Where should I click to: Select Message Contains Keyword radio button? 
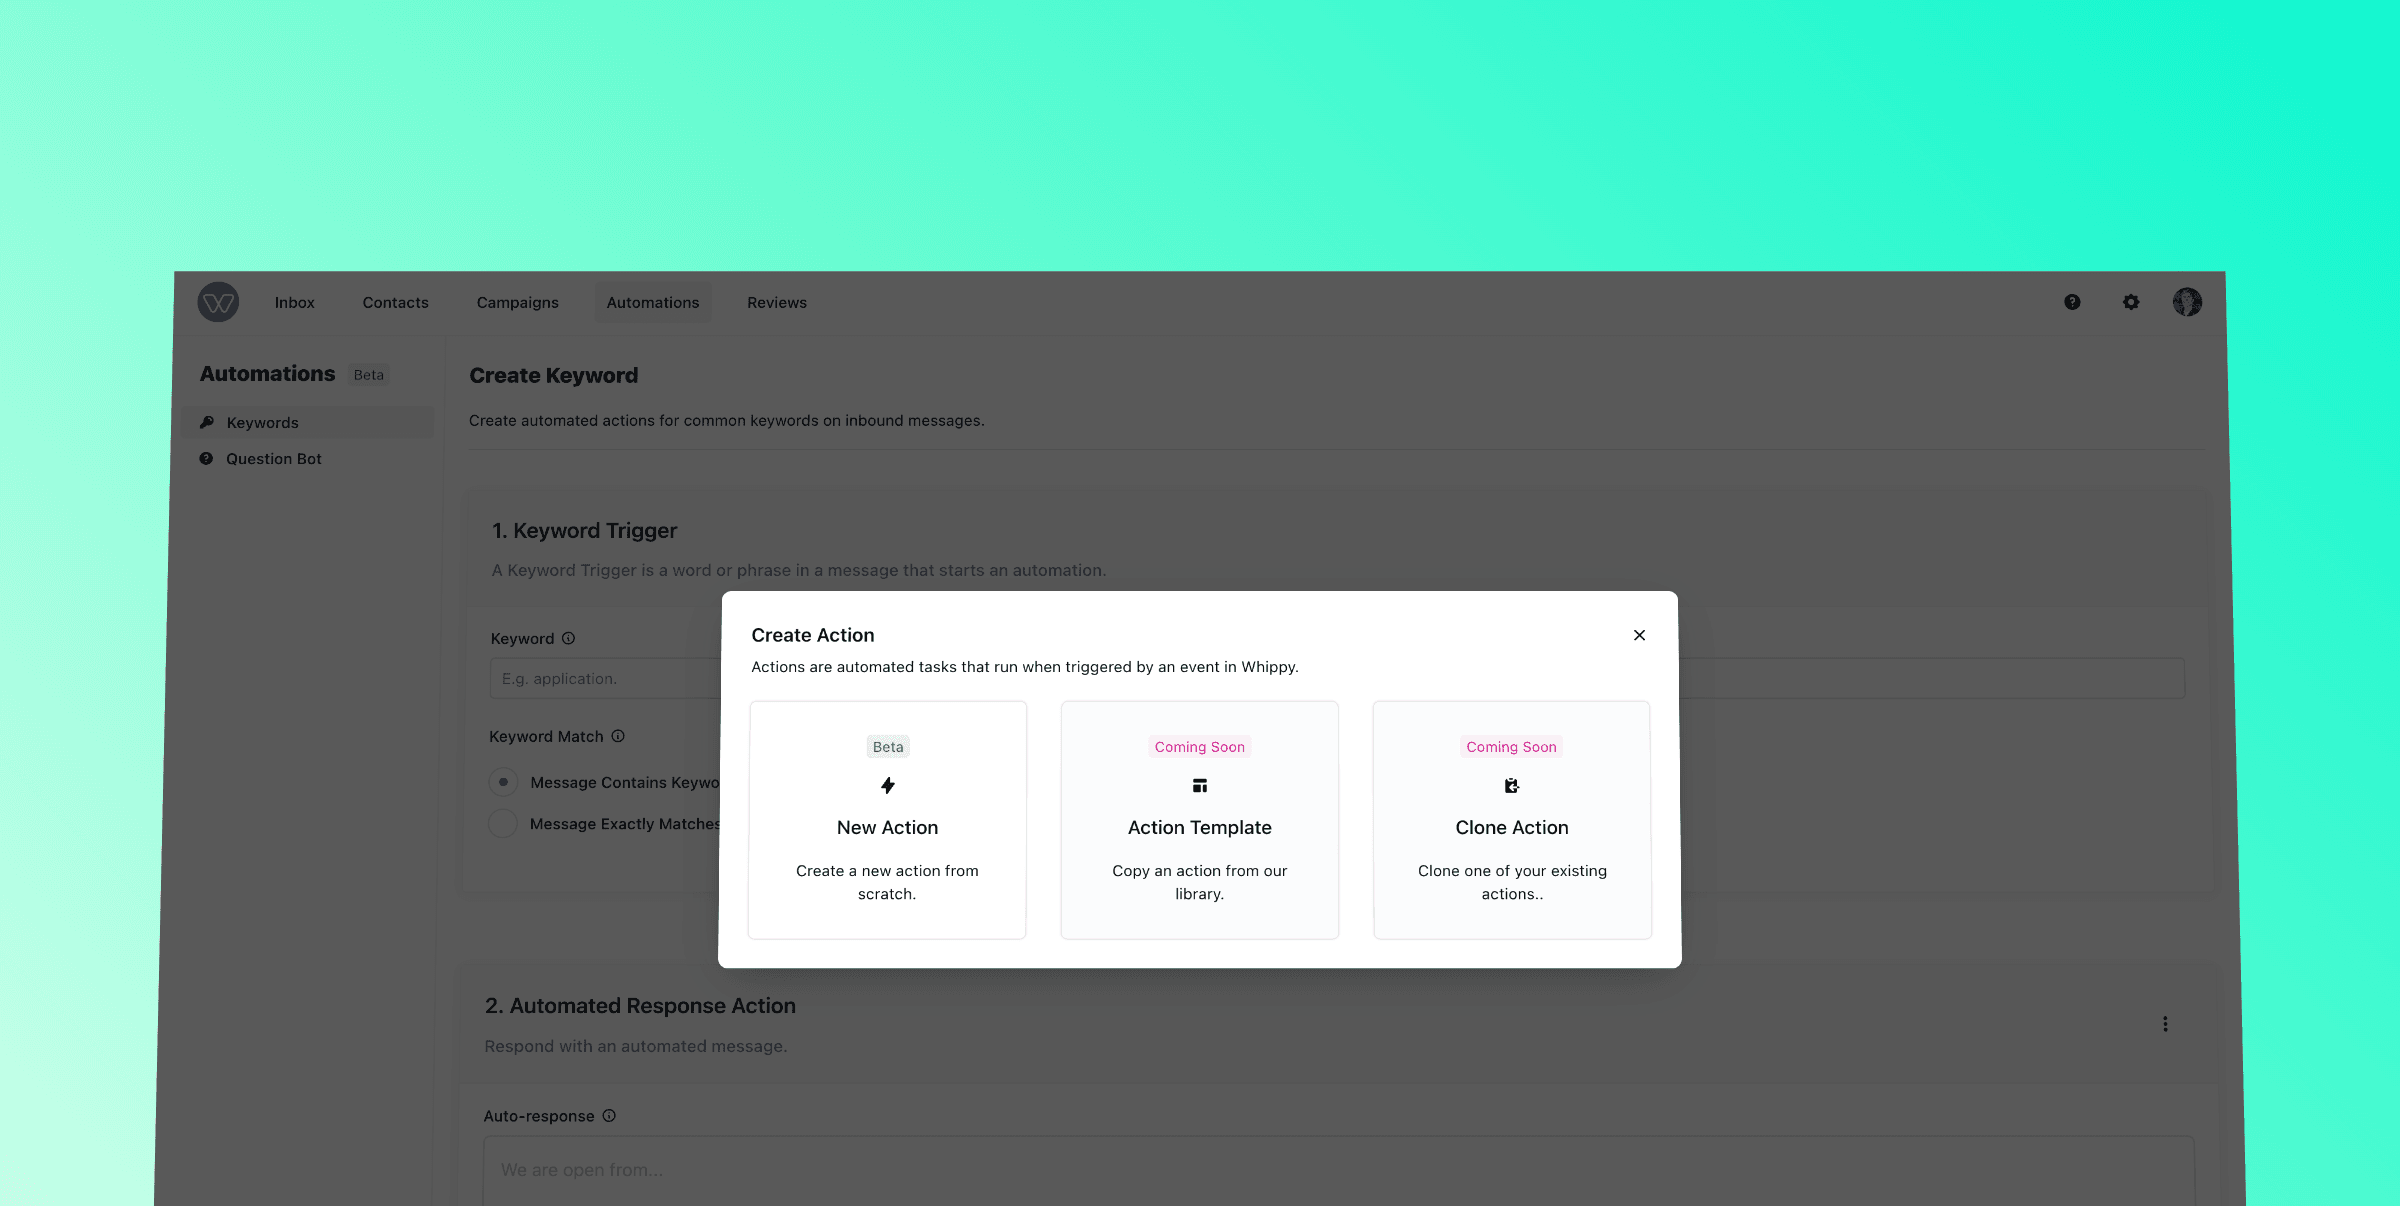tap(503, 782)
